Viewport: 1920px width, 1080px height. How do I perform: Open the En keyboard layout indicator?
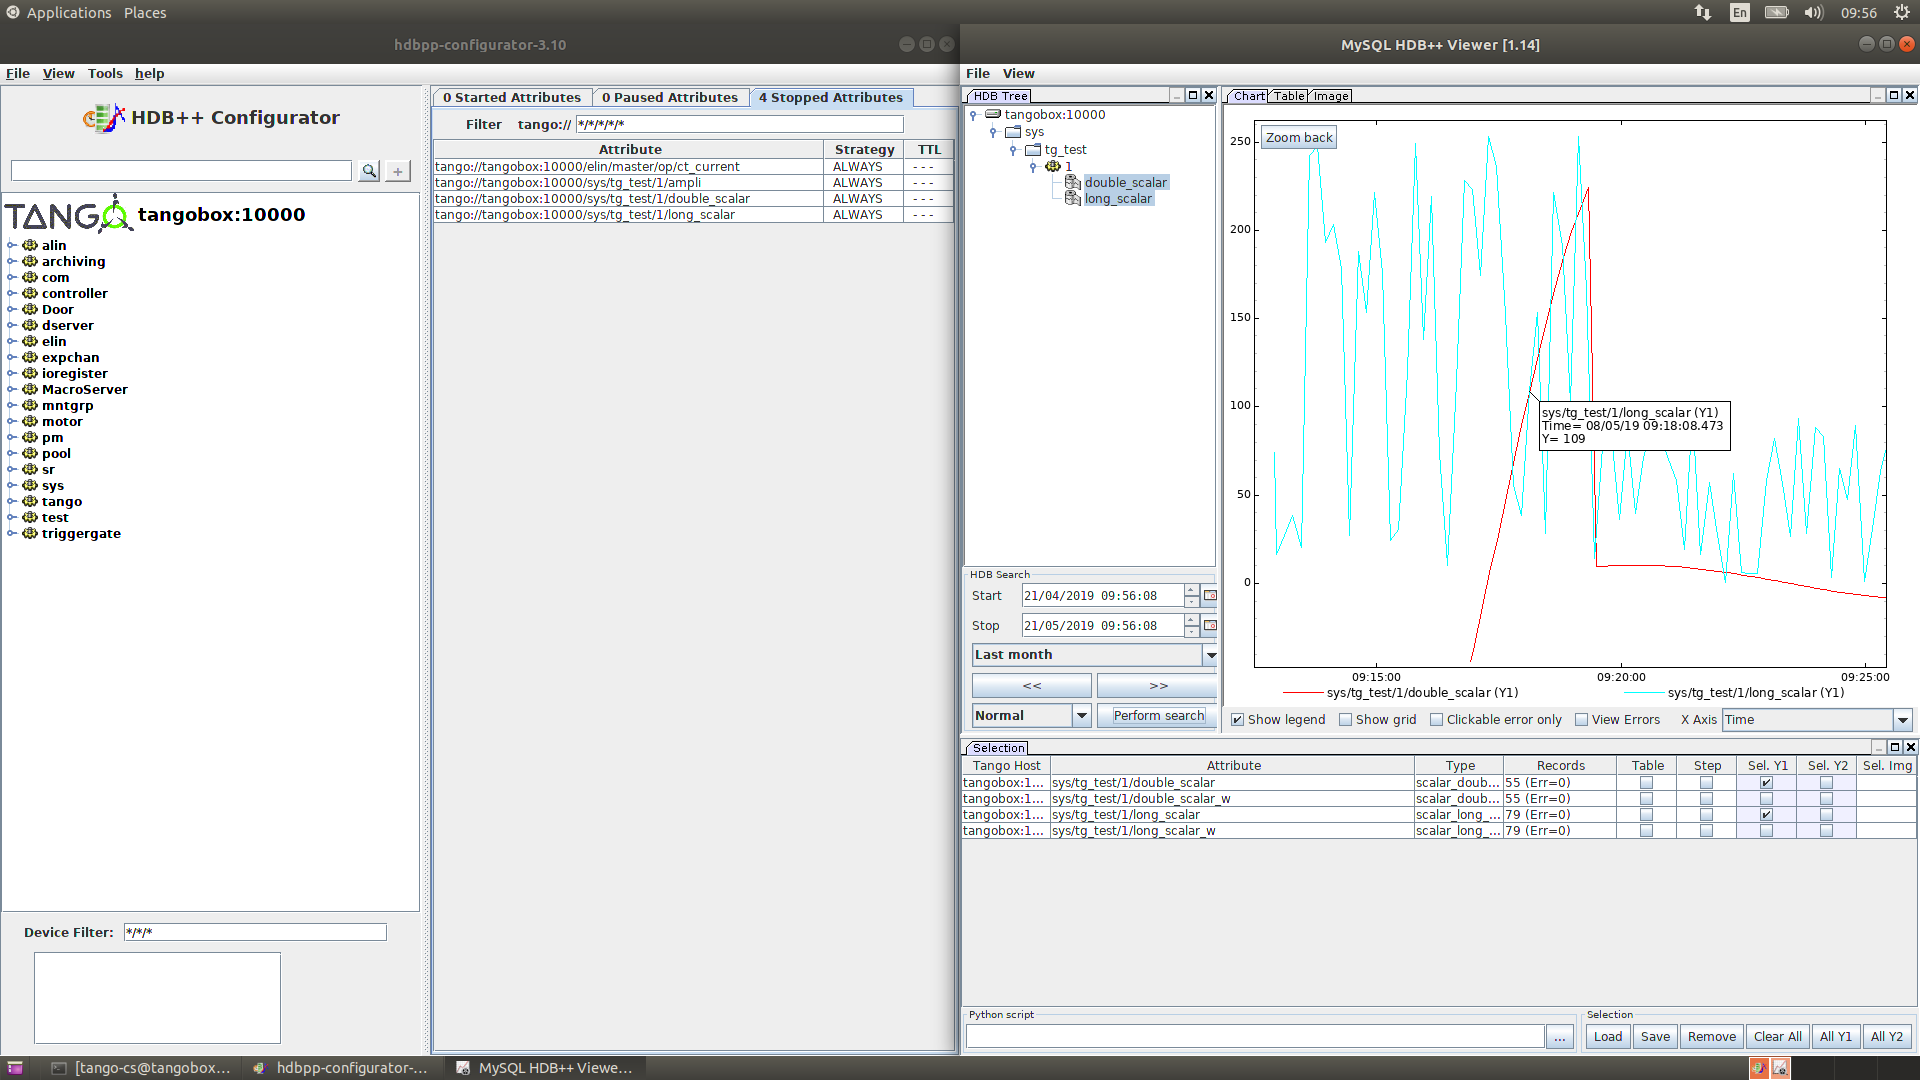pyautogui.click(x=1740, y=13)
